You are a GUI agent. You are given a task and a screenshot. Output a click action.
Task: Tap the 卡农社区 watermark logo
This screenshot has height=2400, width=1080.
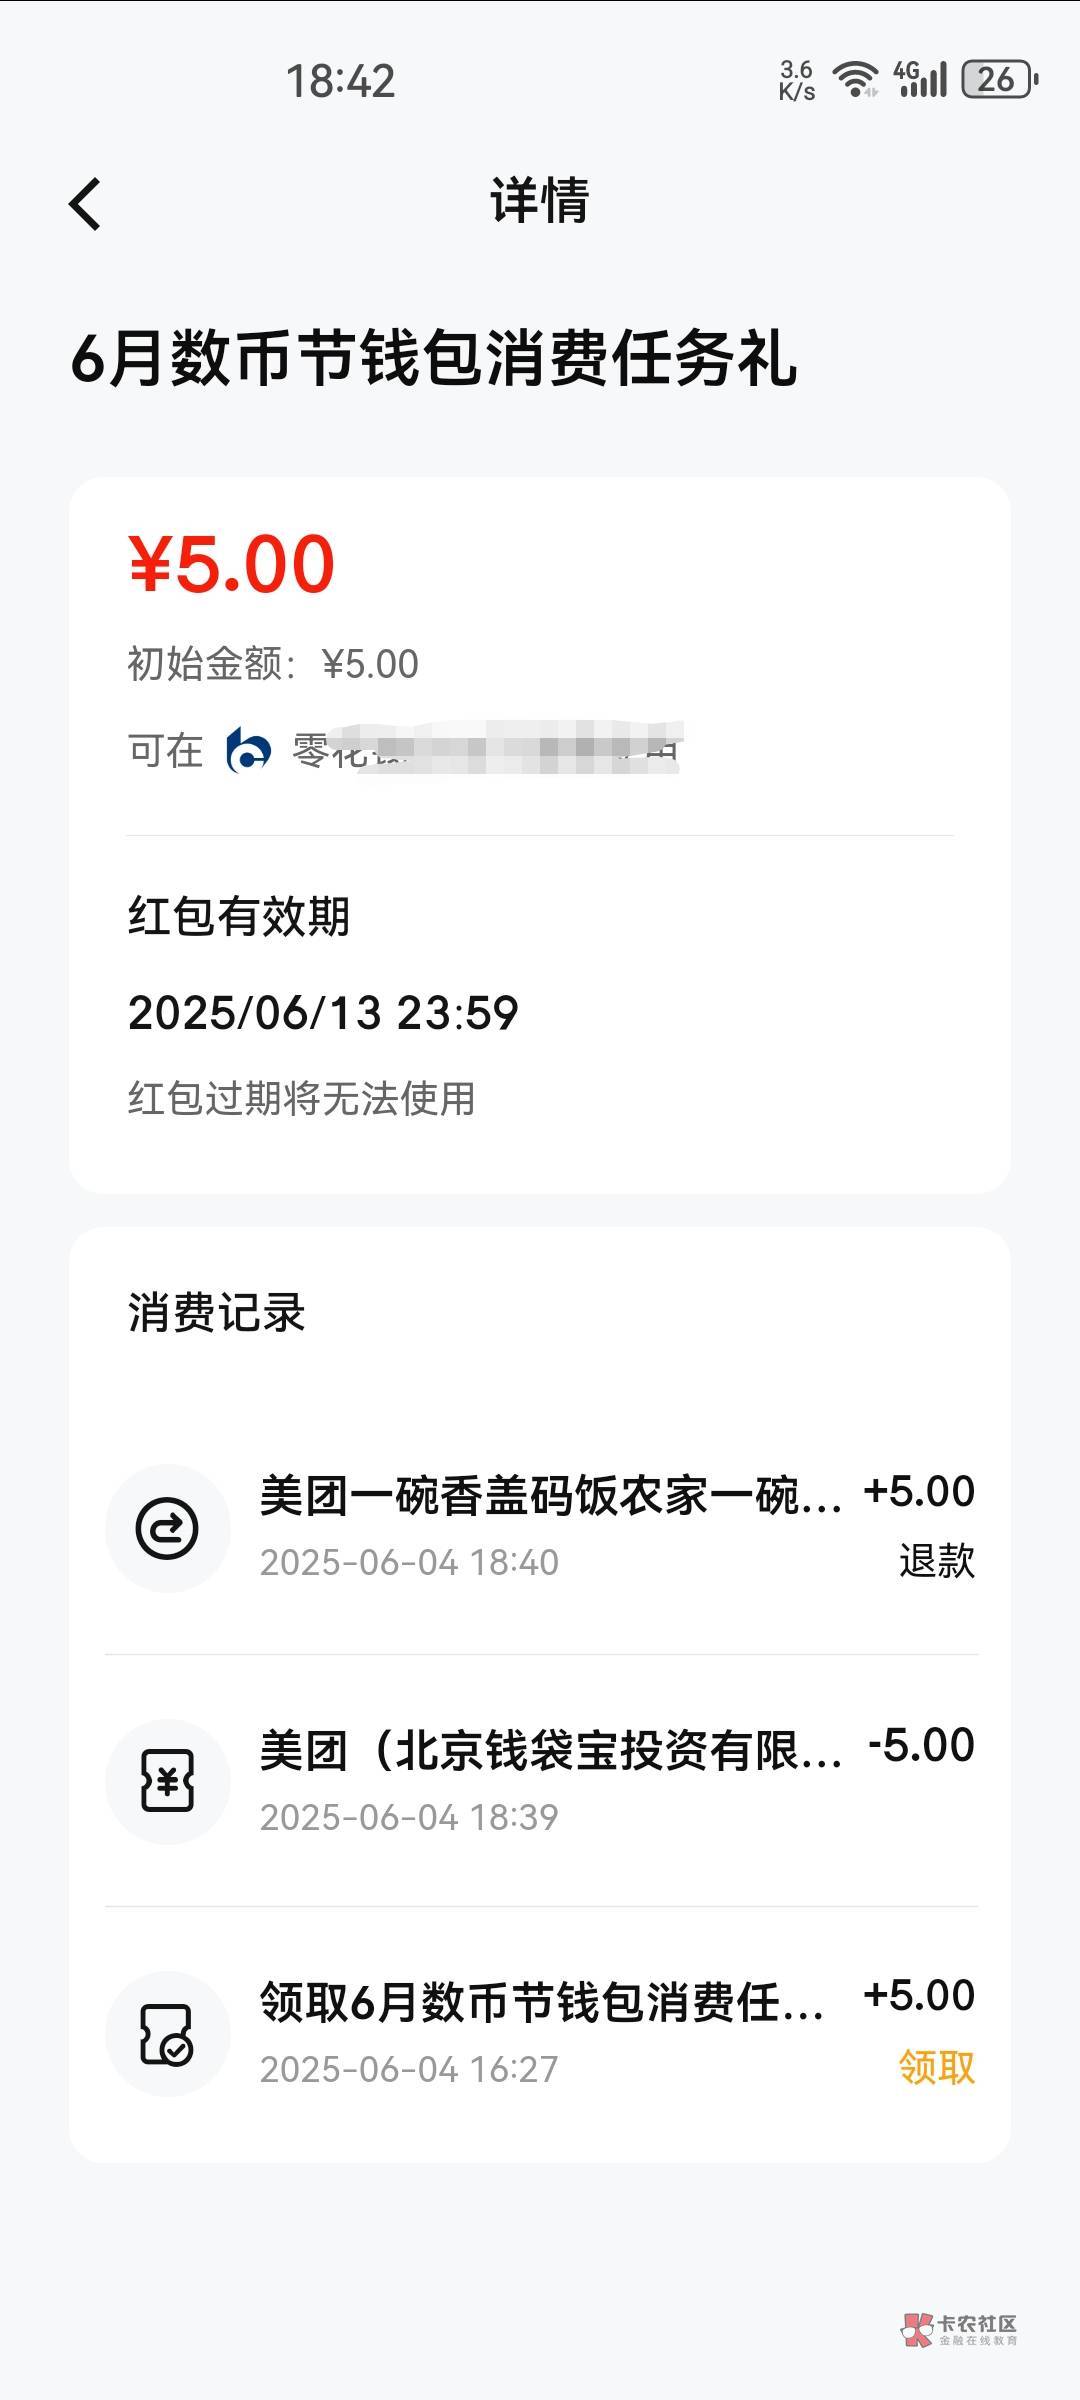(960, 2330)
